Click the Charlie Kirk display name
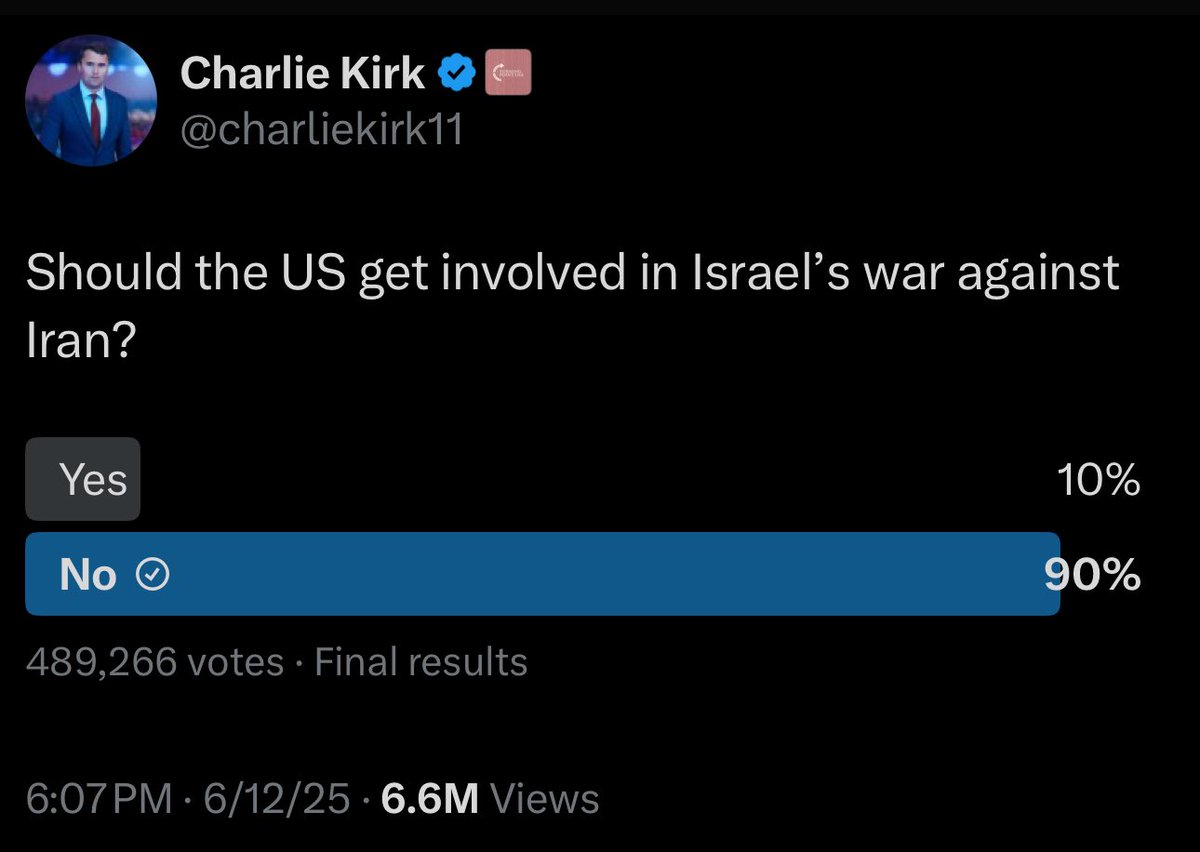1200x852 pixels. [x=303, y=74]
